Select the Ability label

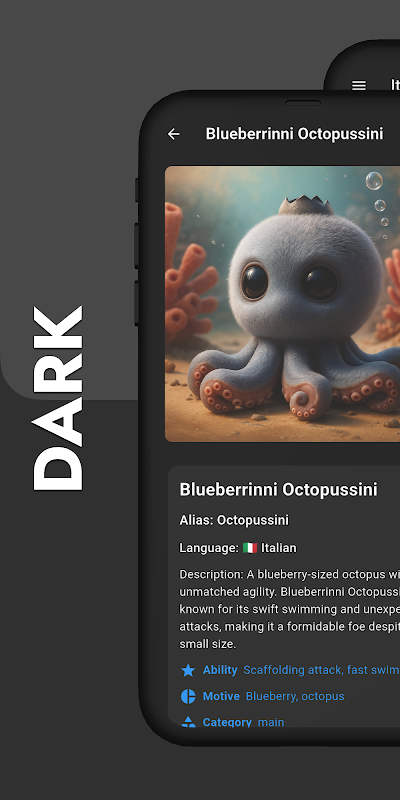tap(220, 670)
